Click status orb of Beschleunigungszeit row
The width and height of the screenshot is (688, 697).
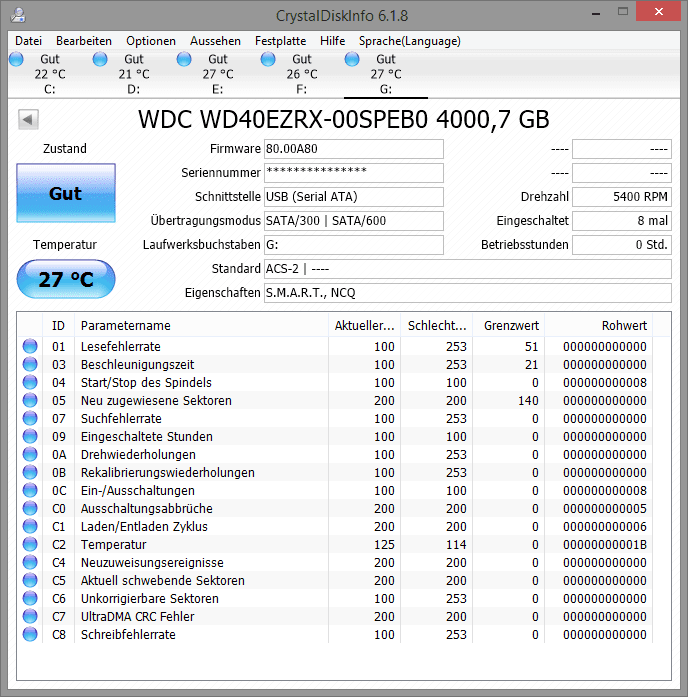(30, 365)
